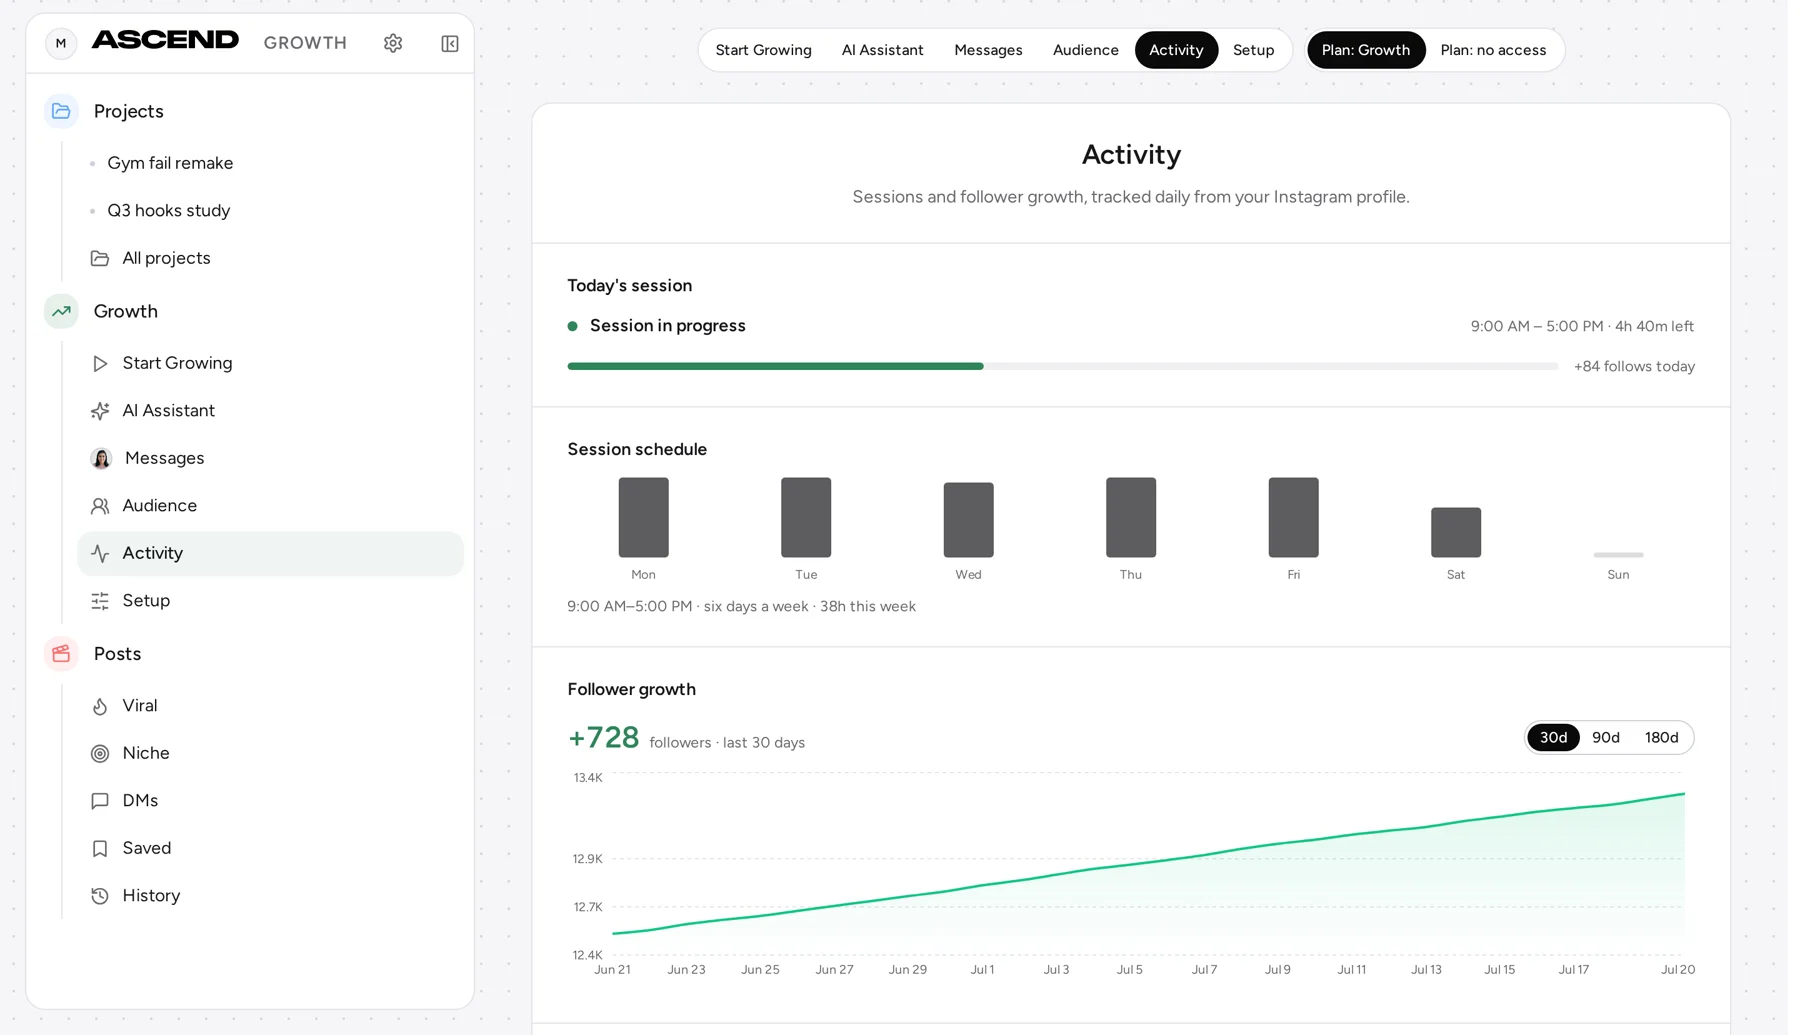1800x1035 pixels.
Task: Collapse the sidebar panel icon
Action: 450,43
